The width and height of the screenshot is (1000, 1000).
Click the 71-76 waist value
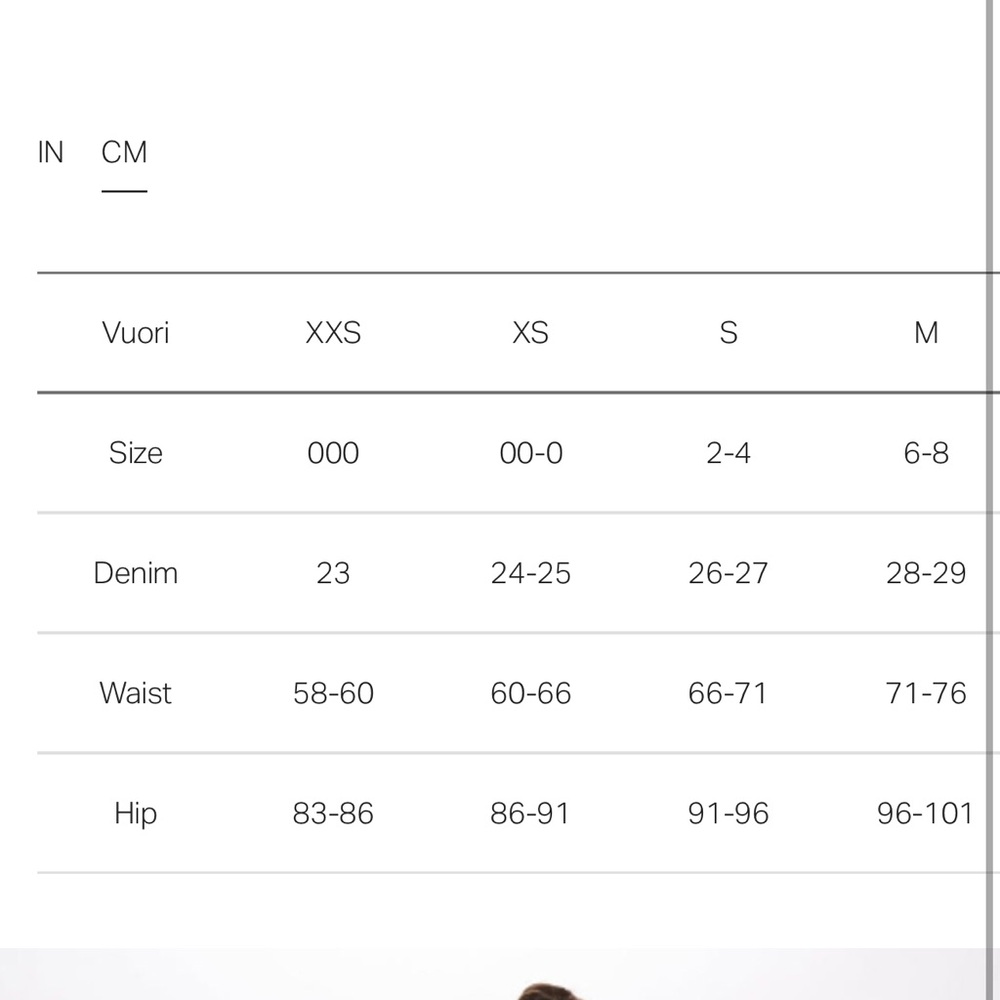(926, 693)
